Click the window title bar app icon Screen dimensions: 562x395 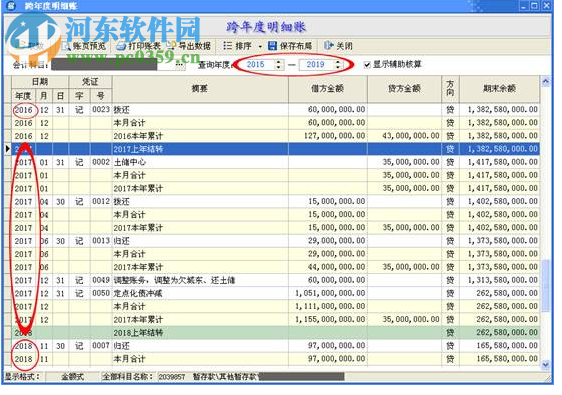point(11,5)
